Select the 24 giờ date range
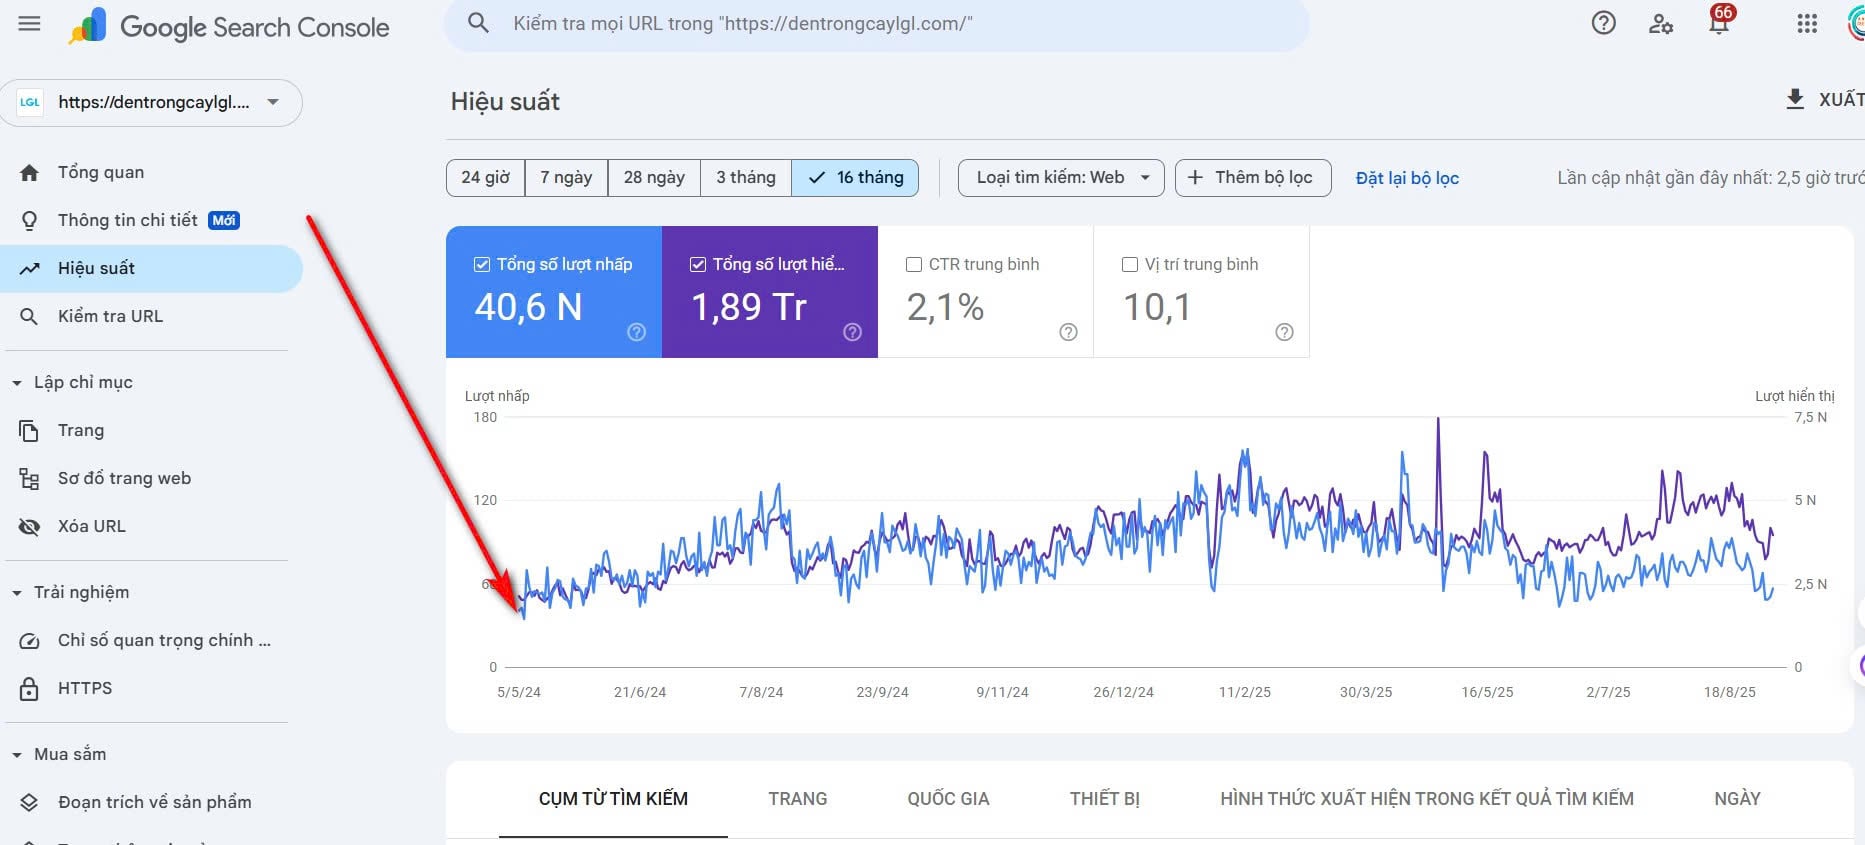The height and width of the screenshot is (845, 1865). (486, 178)
